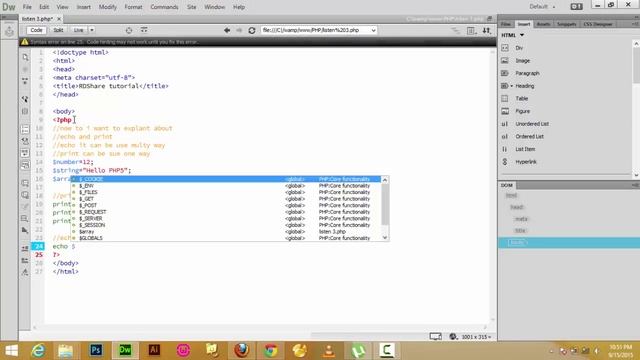Select $_POST in the code hint list
Viewport: 640px width, 360px height.
[x=225, y=205]
